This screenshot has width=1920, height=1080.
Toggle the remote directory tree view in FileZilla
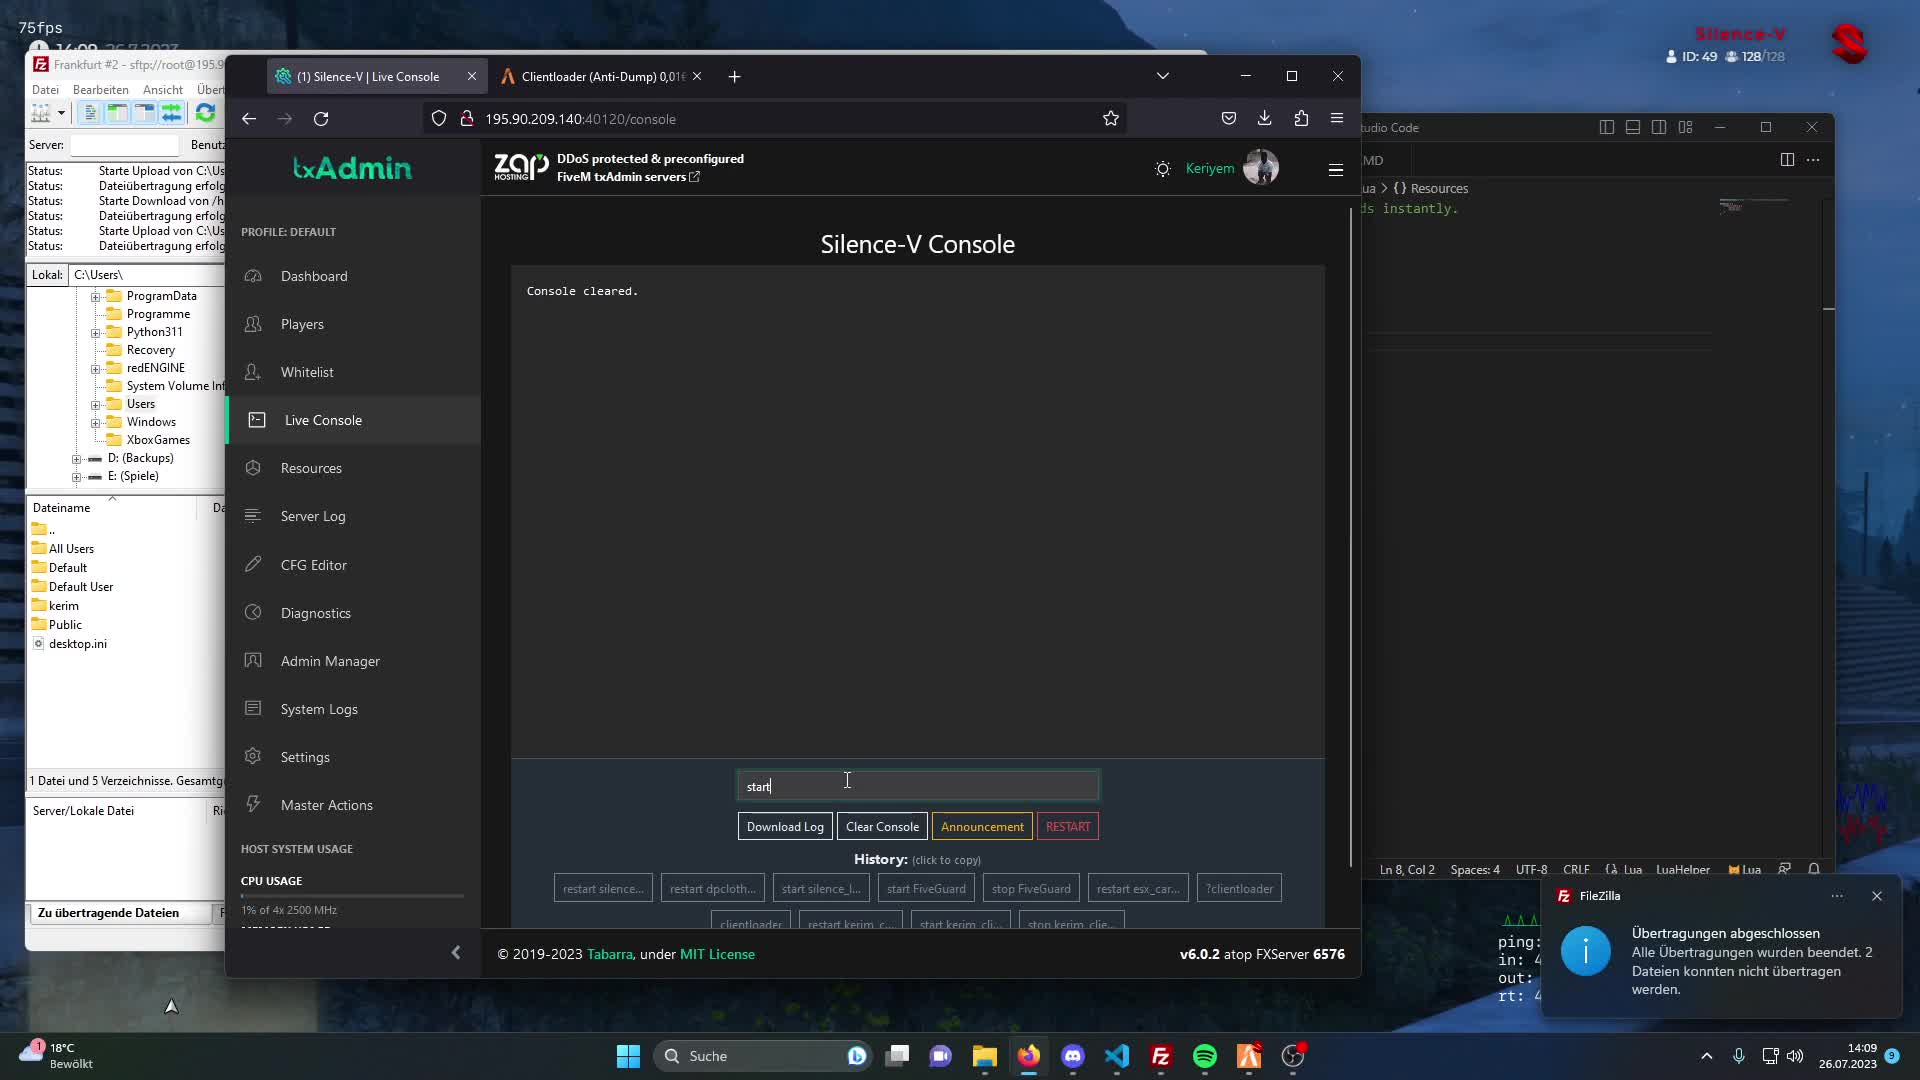[145, 113]
